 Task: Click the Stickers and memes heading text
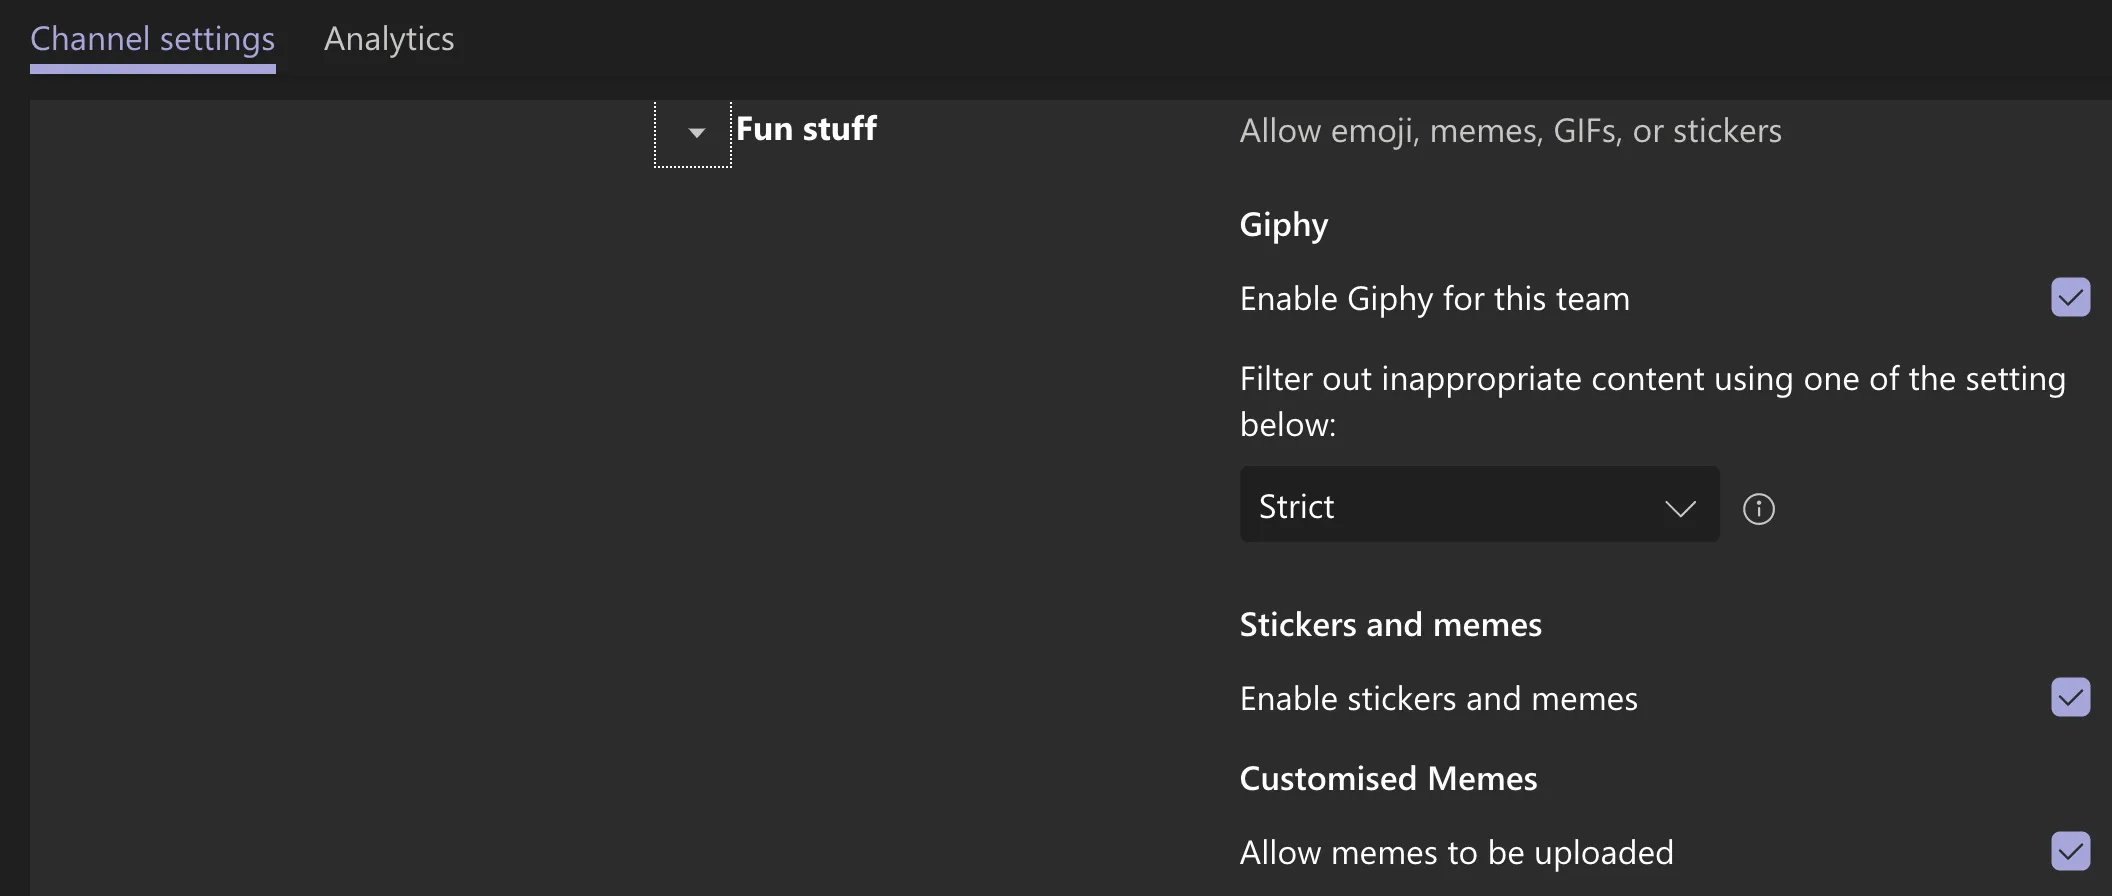coord(1390,624)
